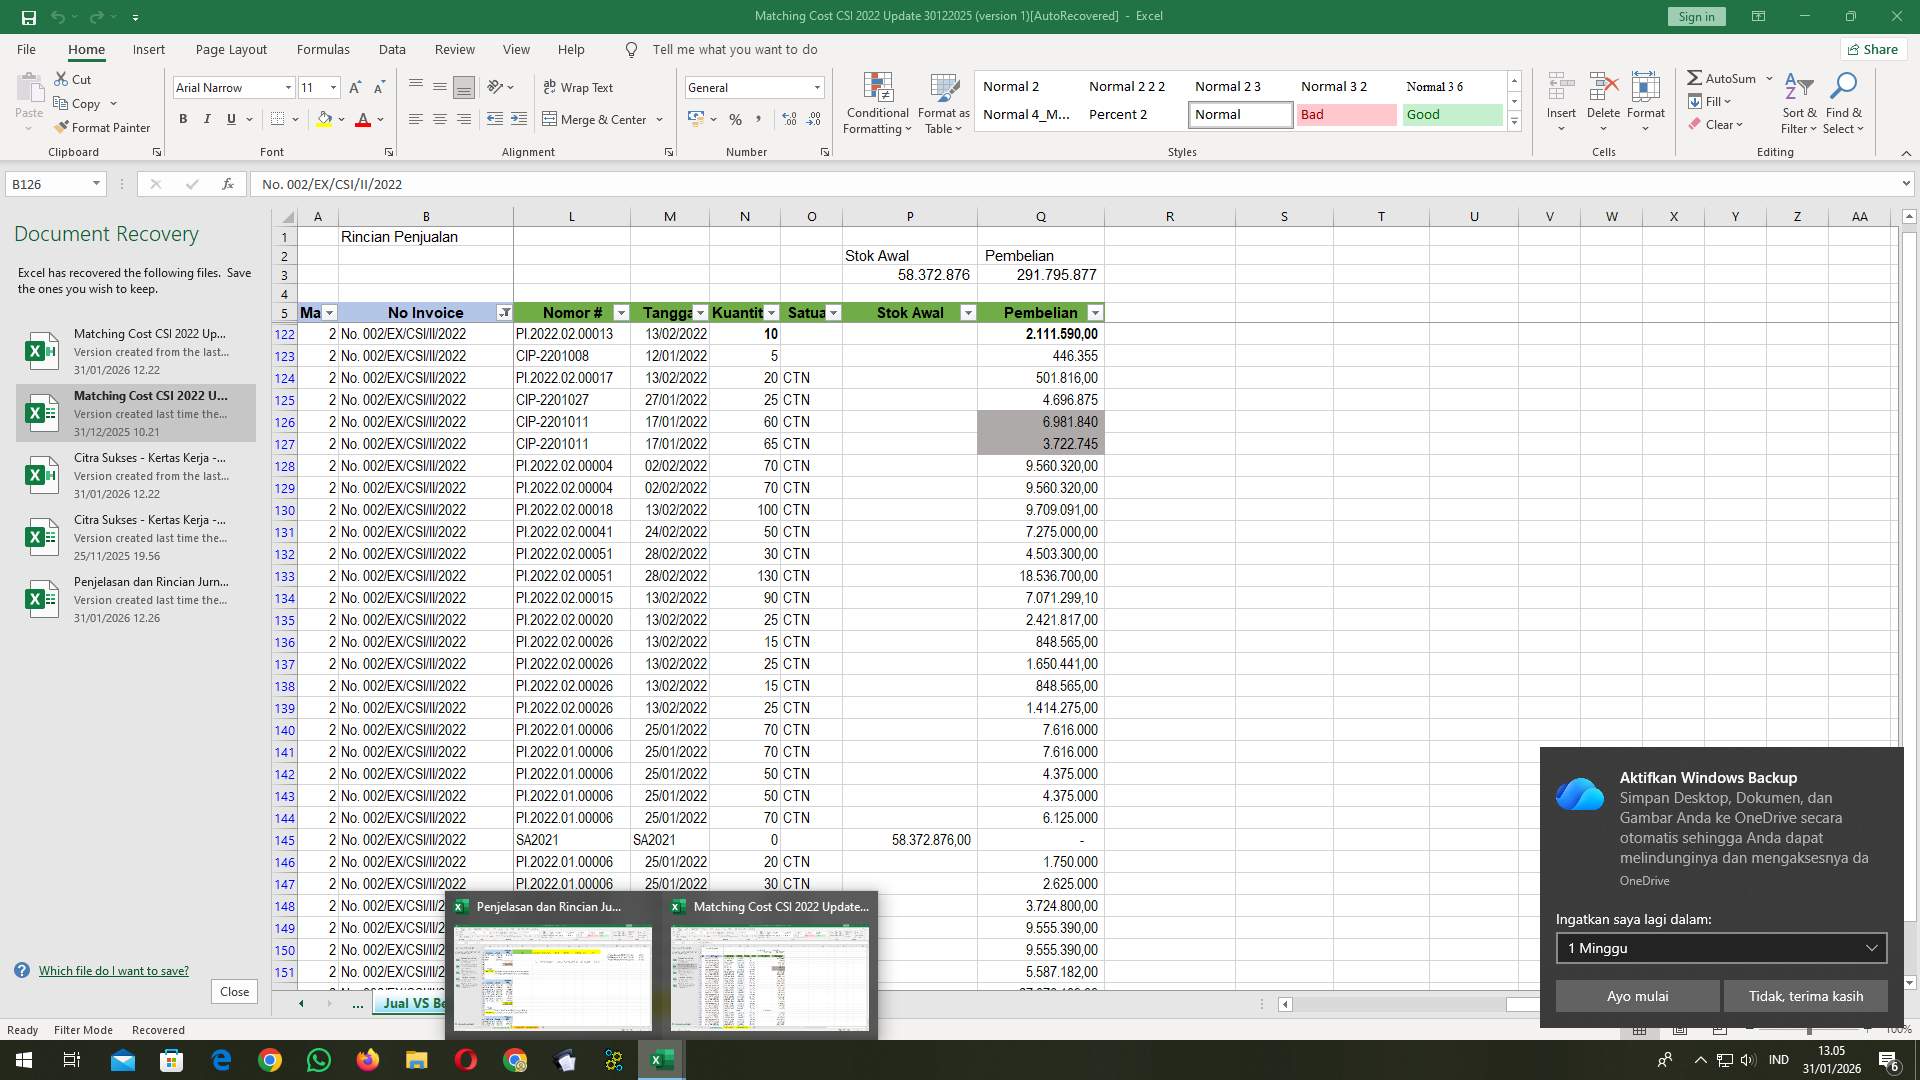Click the Format as Table icon

coord(941,103)
